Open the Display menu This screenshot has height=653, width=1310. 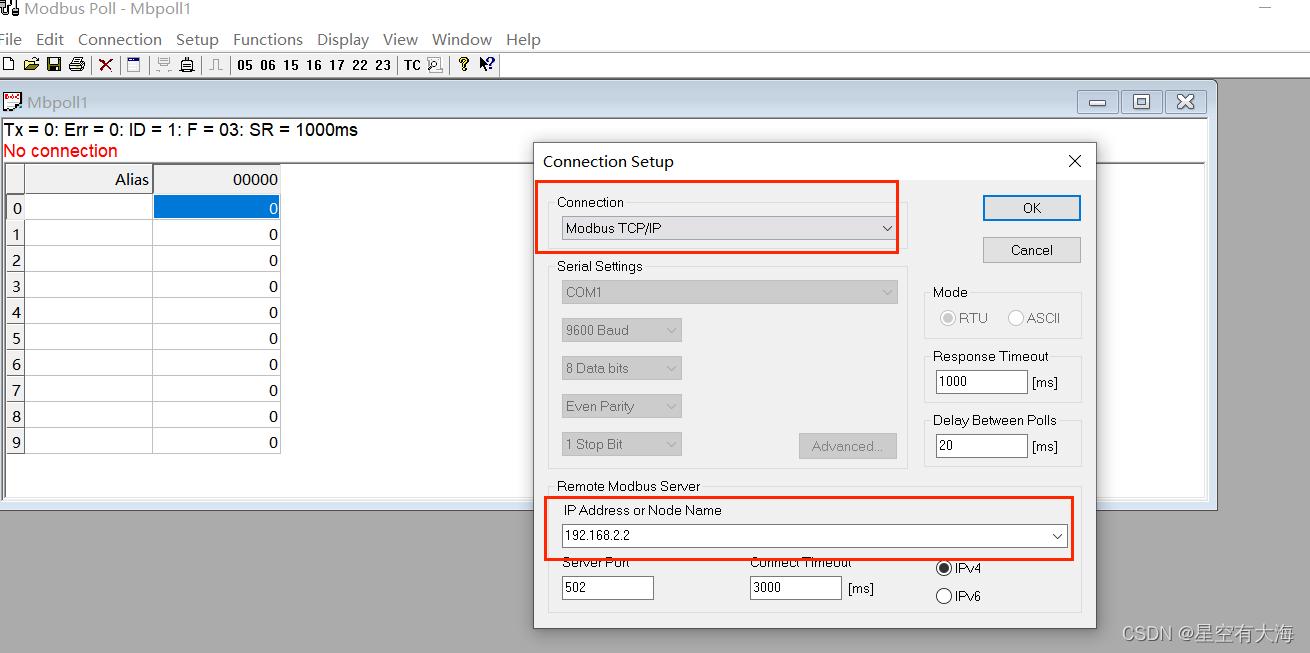tap(343, 40)
